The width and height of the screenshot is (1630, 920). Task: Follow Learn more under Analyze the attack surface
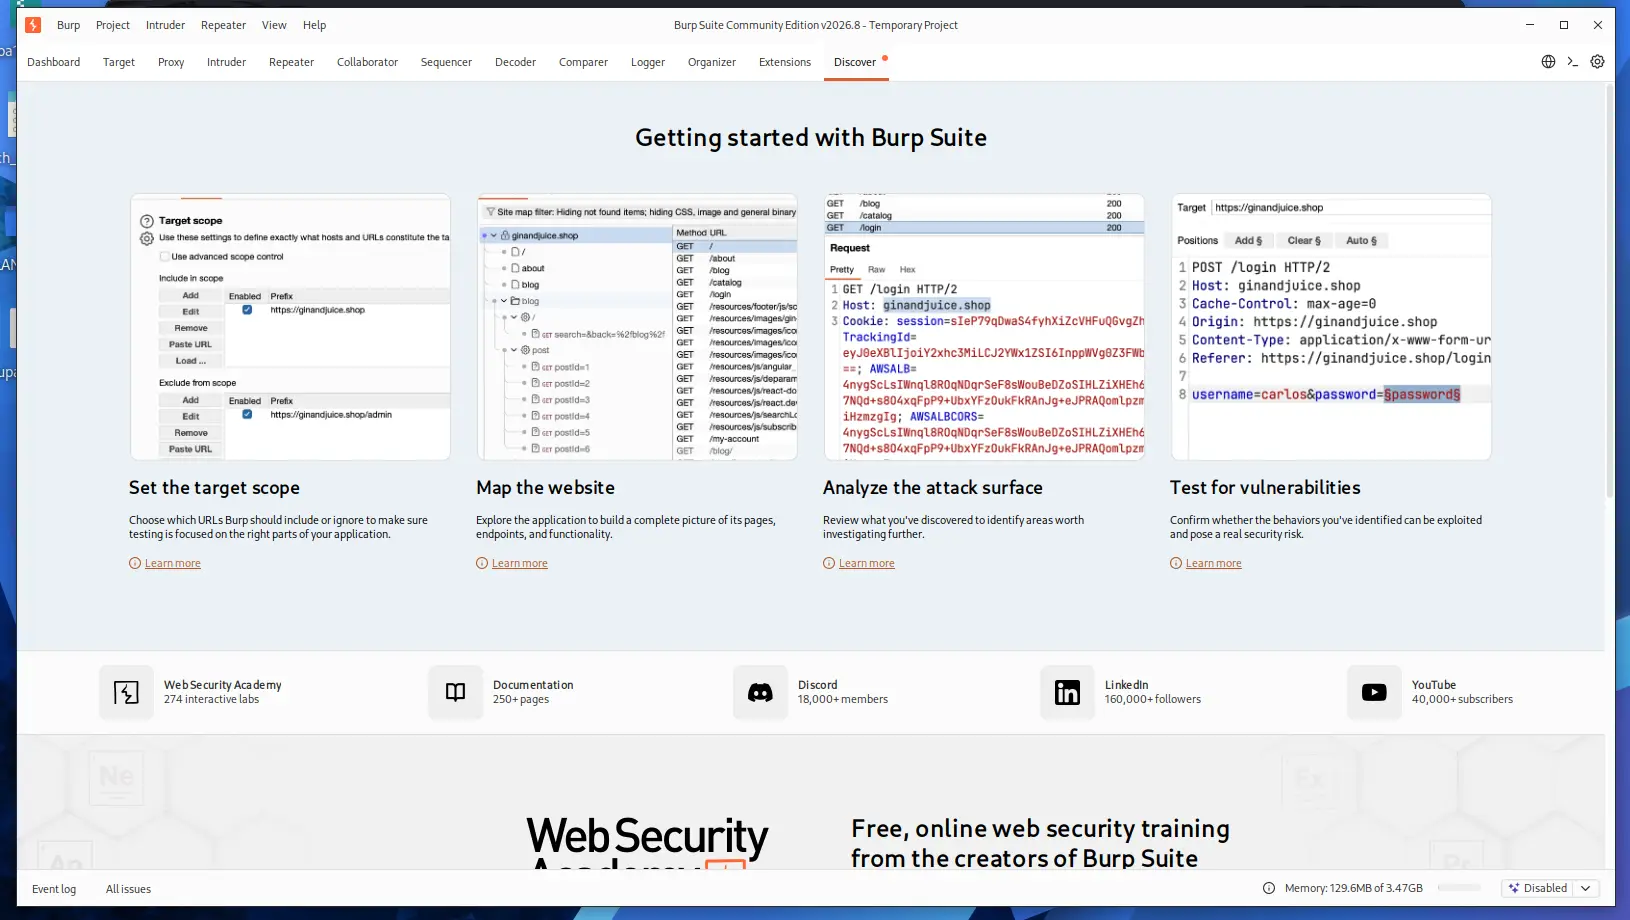click(867, 563)
